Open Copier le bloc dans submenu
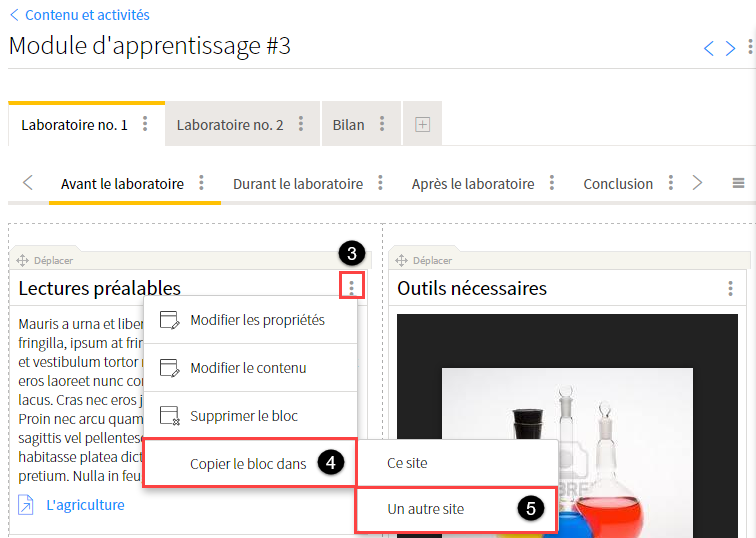756x538 pixels. pyautogui.click(x=250, y=463)
